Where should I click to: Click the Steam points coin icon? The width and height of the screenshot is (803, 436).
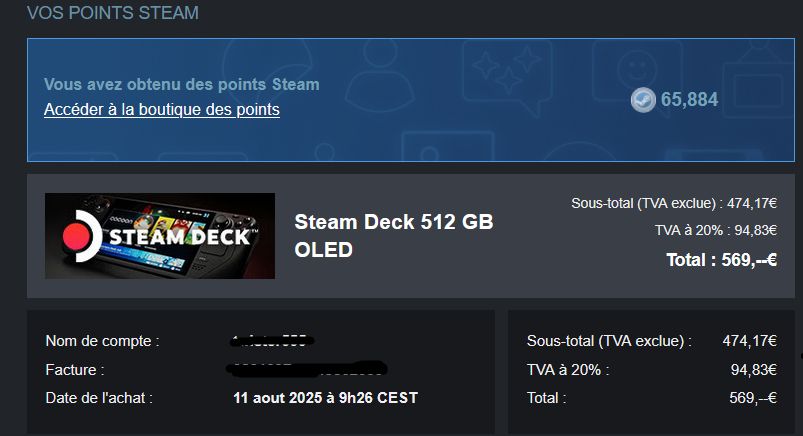click(x=643, y=99)
